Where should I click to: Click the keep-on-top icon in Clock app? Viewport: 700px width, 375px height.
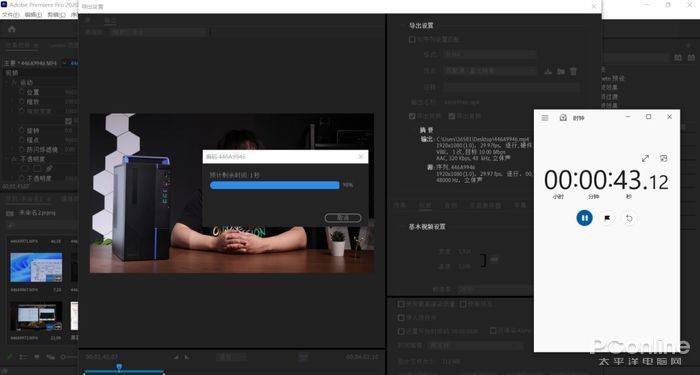pyautogui.click(x=664, y=158)
